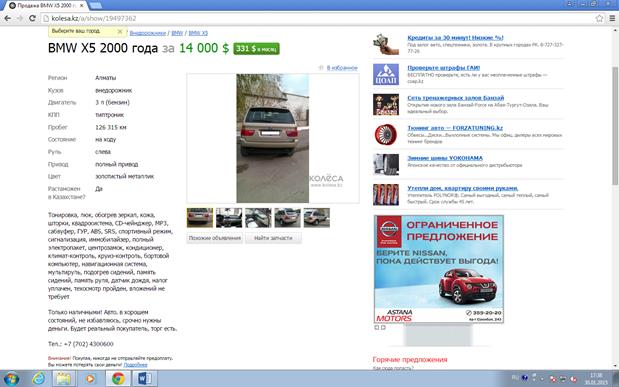619x387 pixels.
Task: Open the 'Тюнинг авто — FORZATUNING.kz' link
Action: point(455,128)
